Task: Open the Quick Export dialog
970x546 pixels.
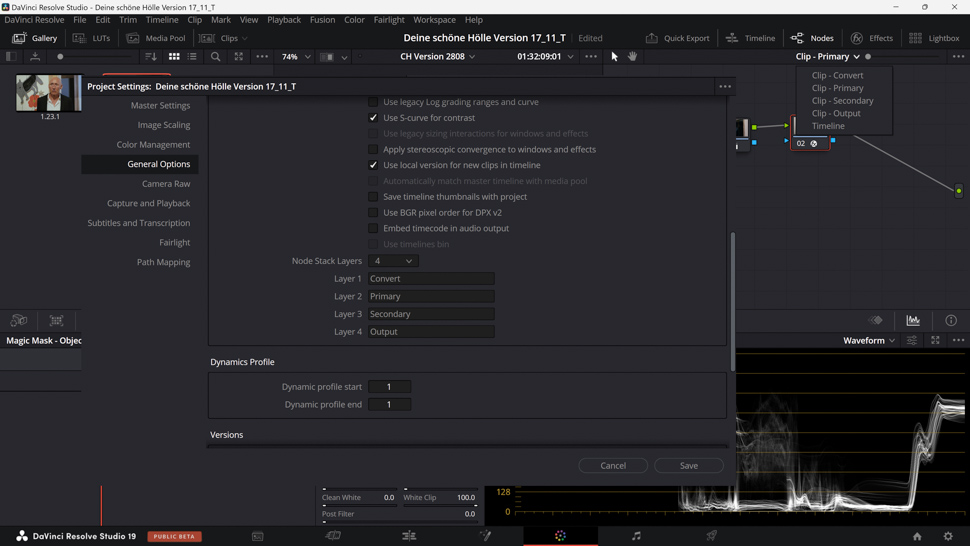Action: 677,38
